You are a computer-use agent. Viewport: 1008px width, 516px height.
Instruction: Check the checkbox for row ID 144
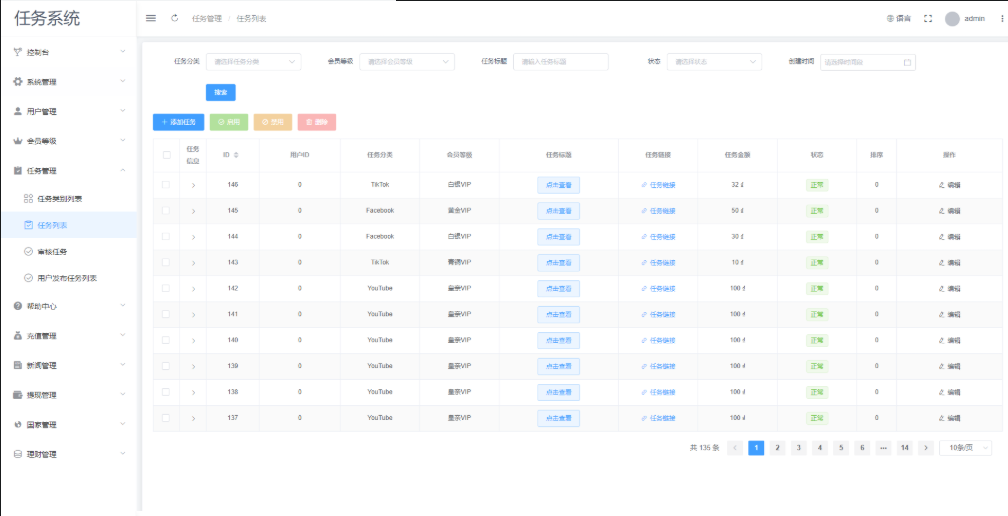(166, 236)
